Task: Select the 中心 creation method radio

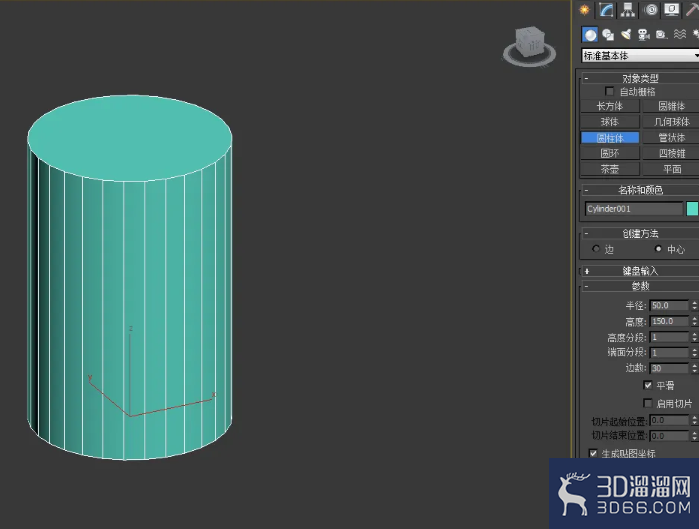Action: (x=658, y=249)
